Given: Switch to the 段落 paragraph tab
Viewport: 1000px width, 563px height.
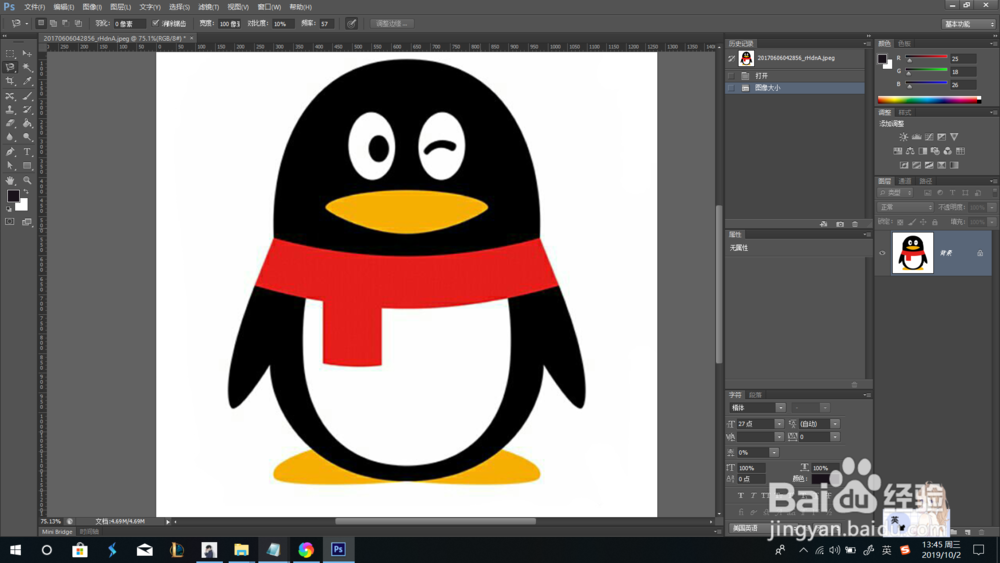Looking at the screenshot, I should coord(756,395).
